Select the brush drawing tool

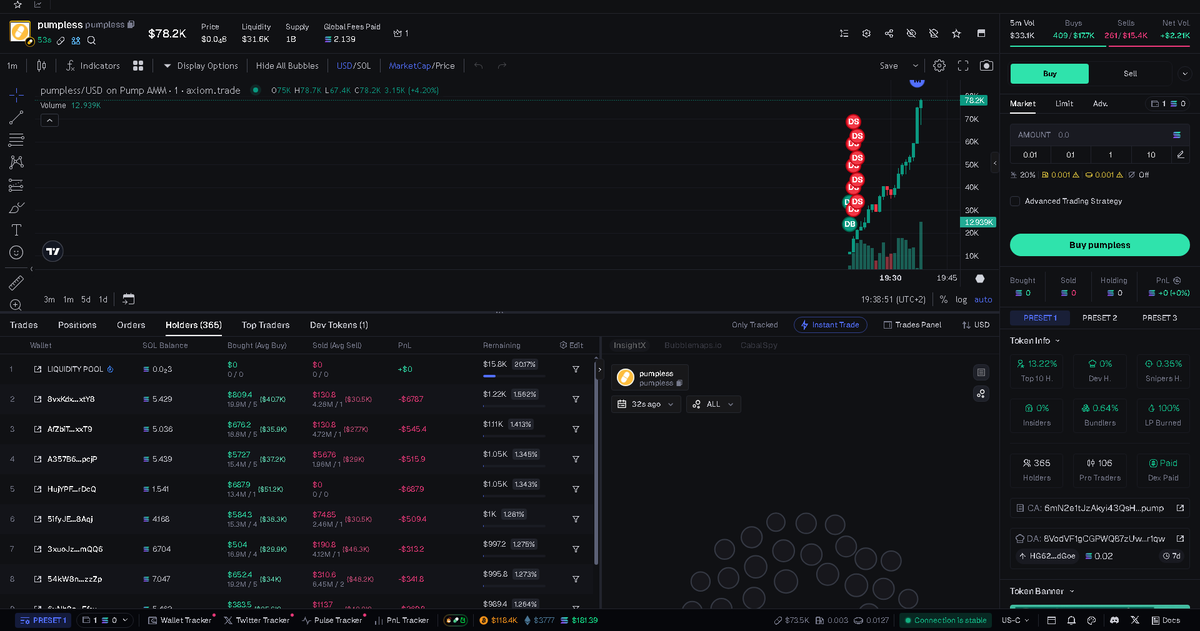point(16,208)
